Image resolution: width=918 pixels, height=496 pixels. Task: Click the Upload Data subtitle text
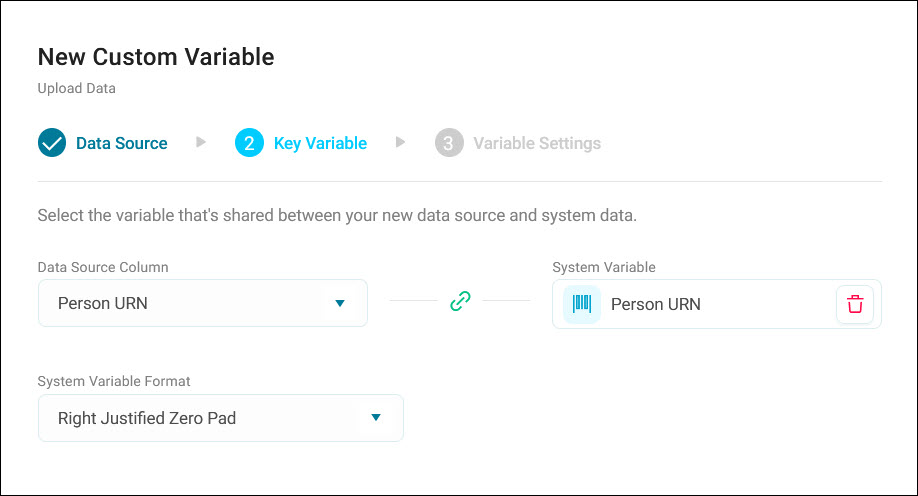click(x=77, y=88)
